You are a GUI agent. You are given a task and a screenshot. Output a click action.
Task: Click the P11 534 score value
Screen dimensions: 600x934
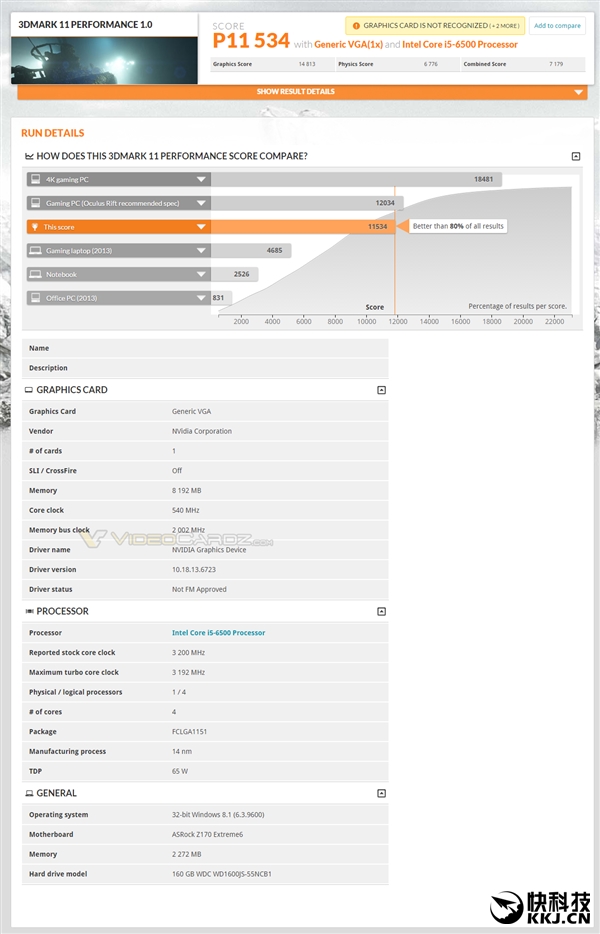[x=251, y=41]
